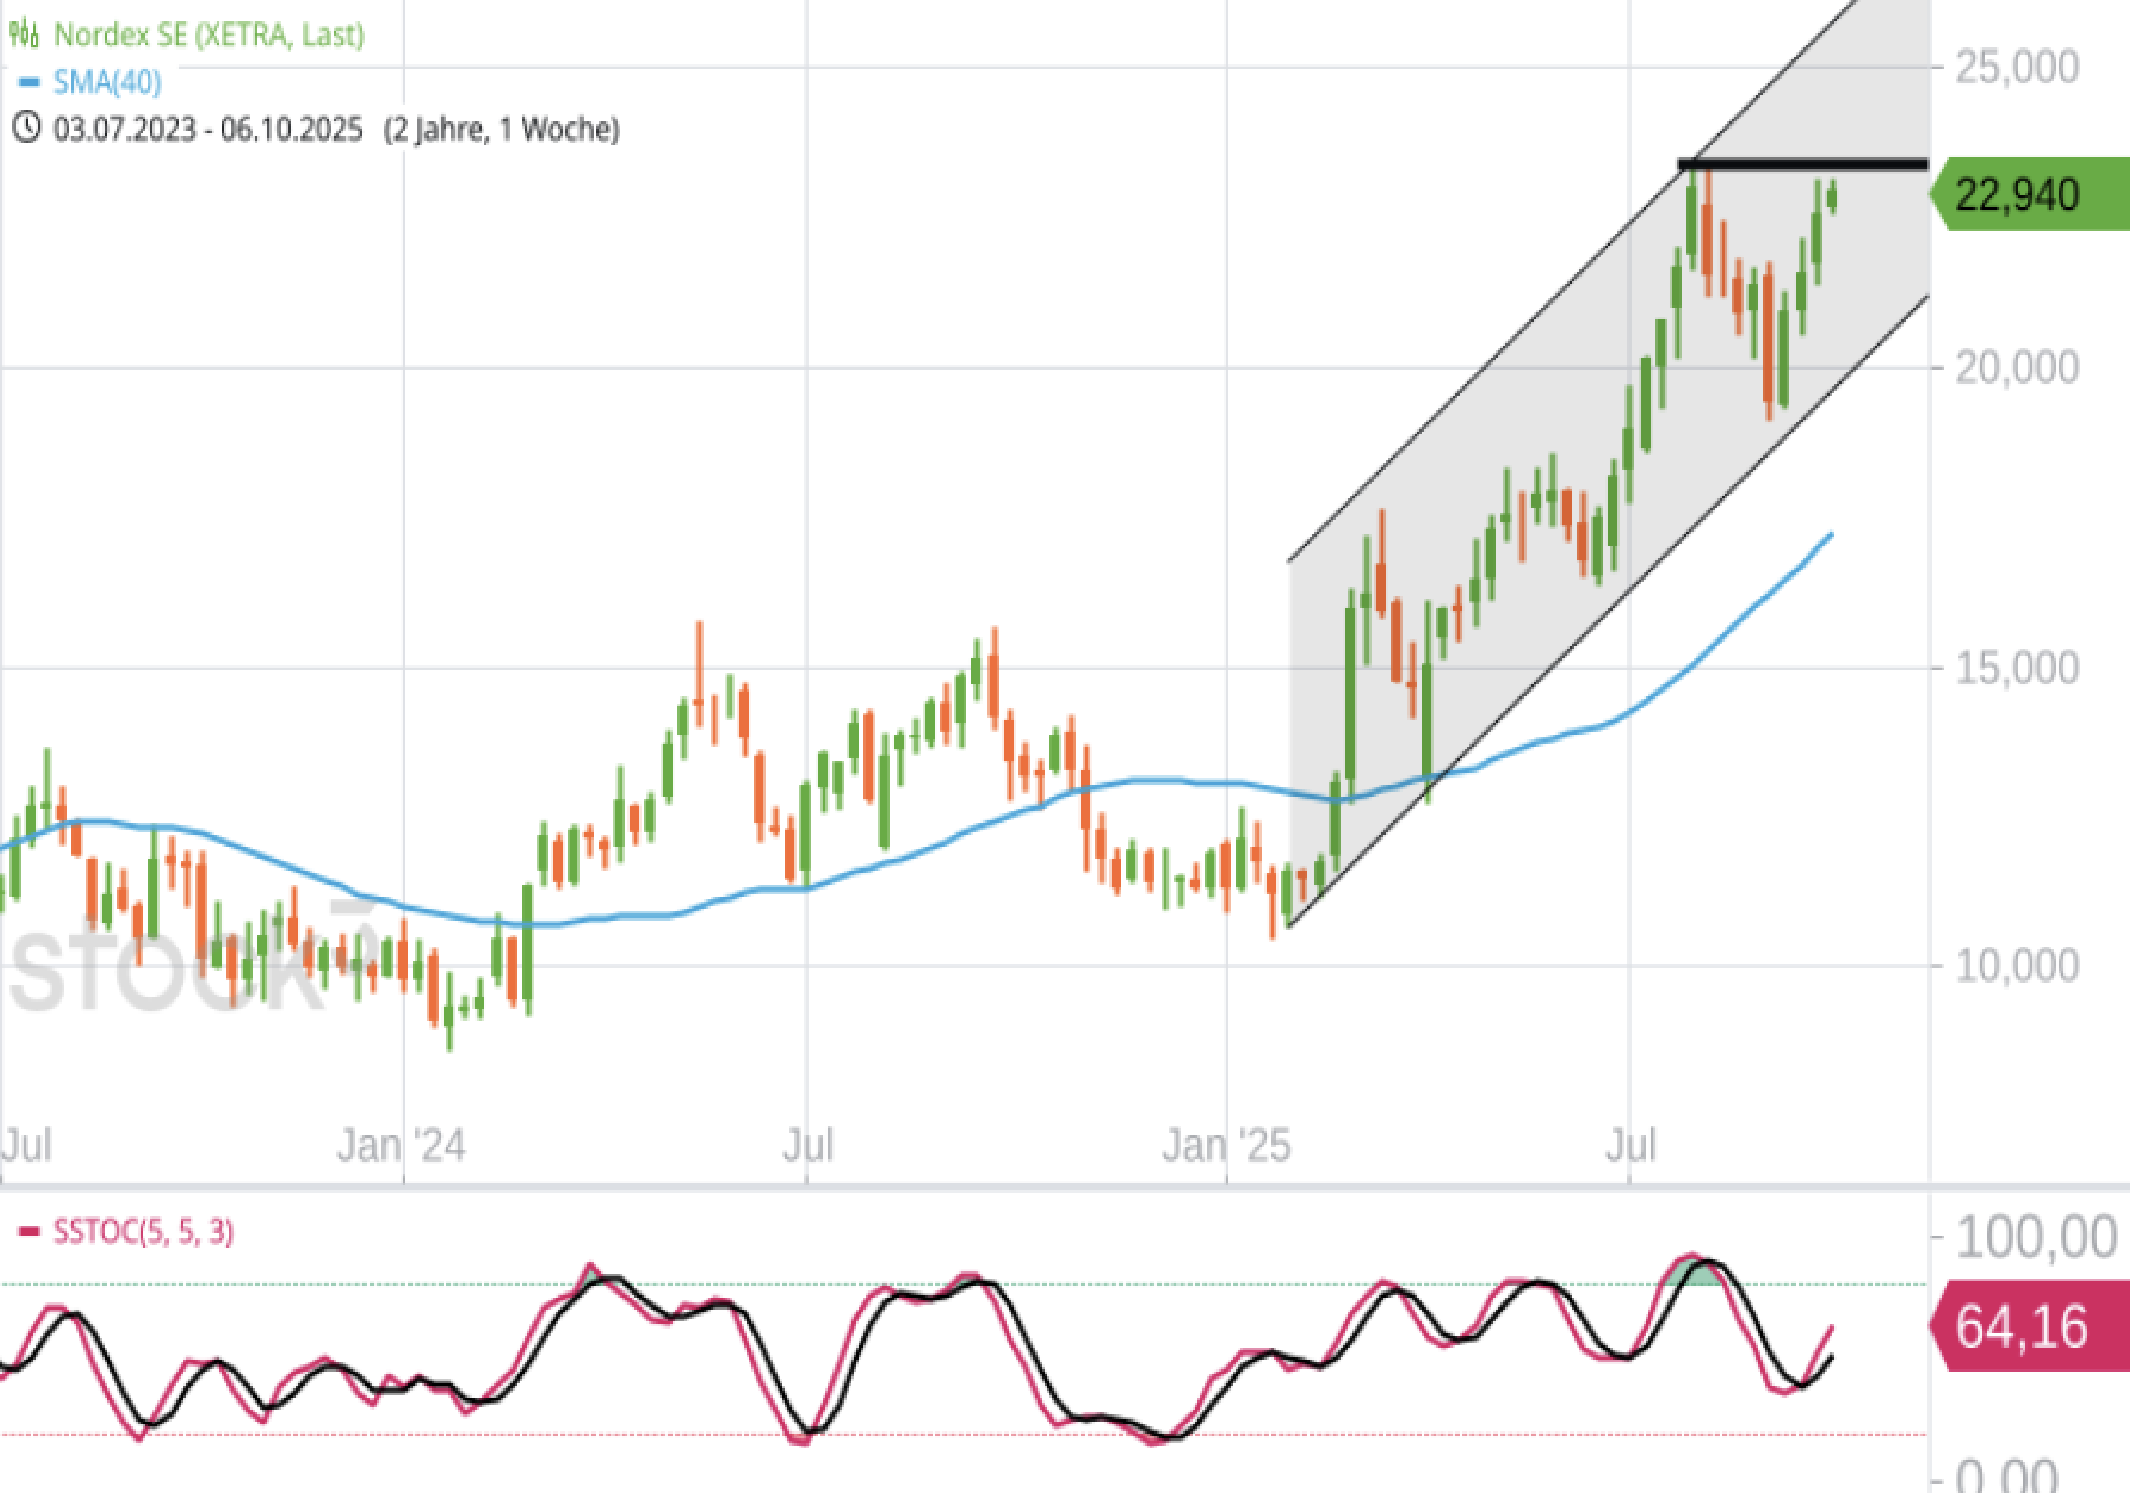Select the SMA(40) indicator label
The image size is (2130, 1493).
pos(107,82)
